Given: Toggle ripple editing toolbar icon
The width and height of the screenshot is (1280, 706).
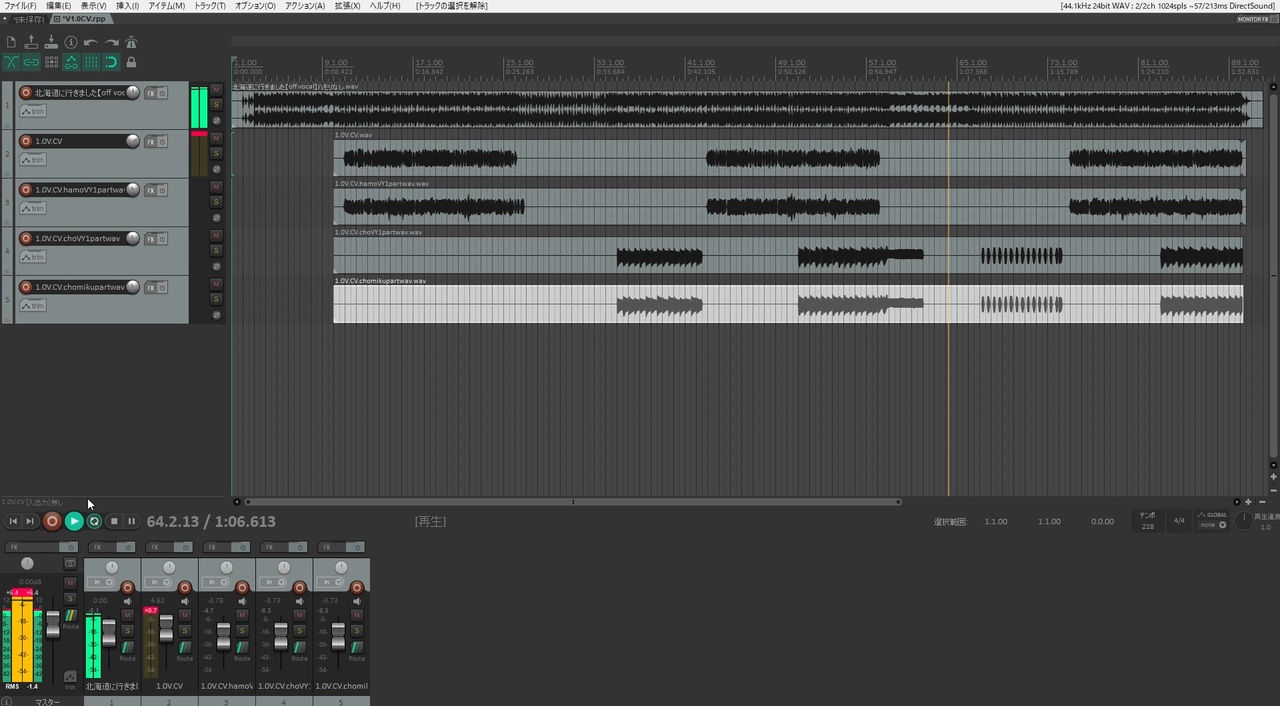Looking at the screenshot, I should 51,62.
